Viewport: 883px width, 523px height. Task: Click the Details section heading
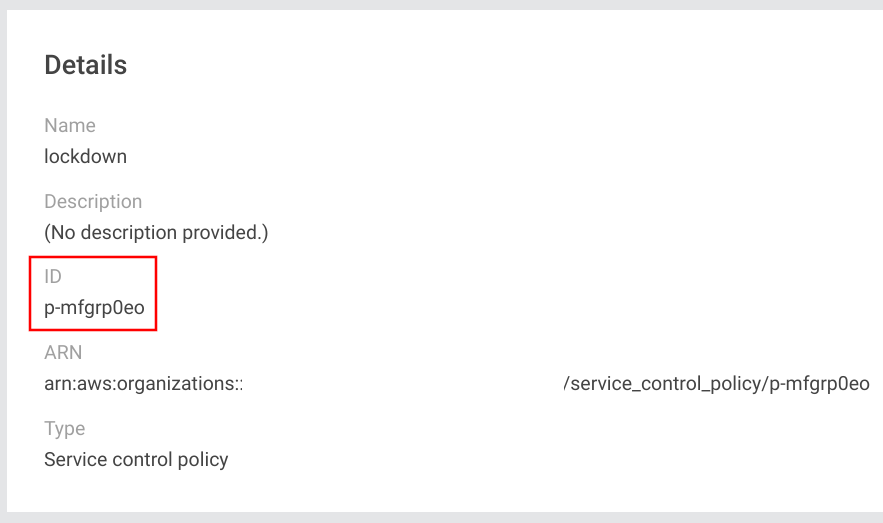[85, 66]
